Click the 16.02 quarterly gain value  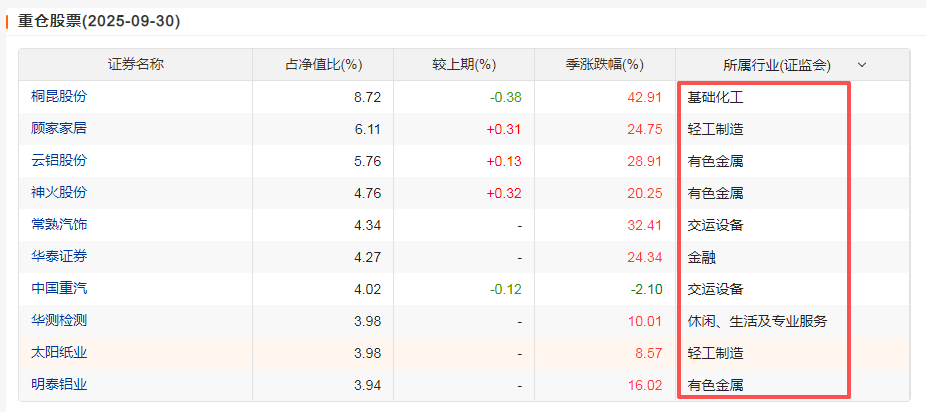(645, 386)
